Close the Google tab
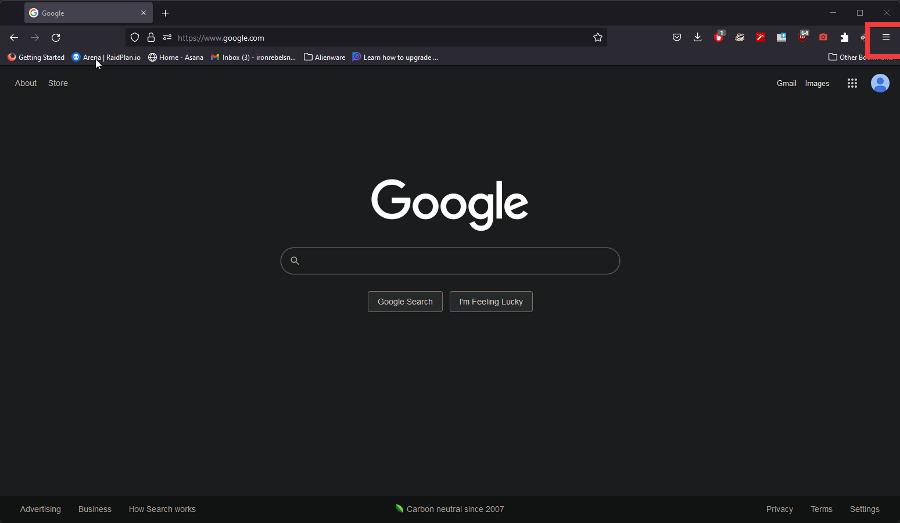This screenshot has width=900, height=523. tap(143, 13)
